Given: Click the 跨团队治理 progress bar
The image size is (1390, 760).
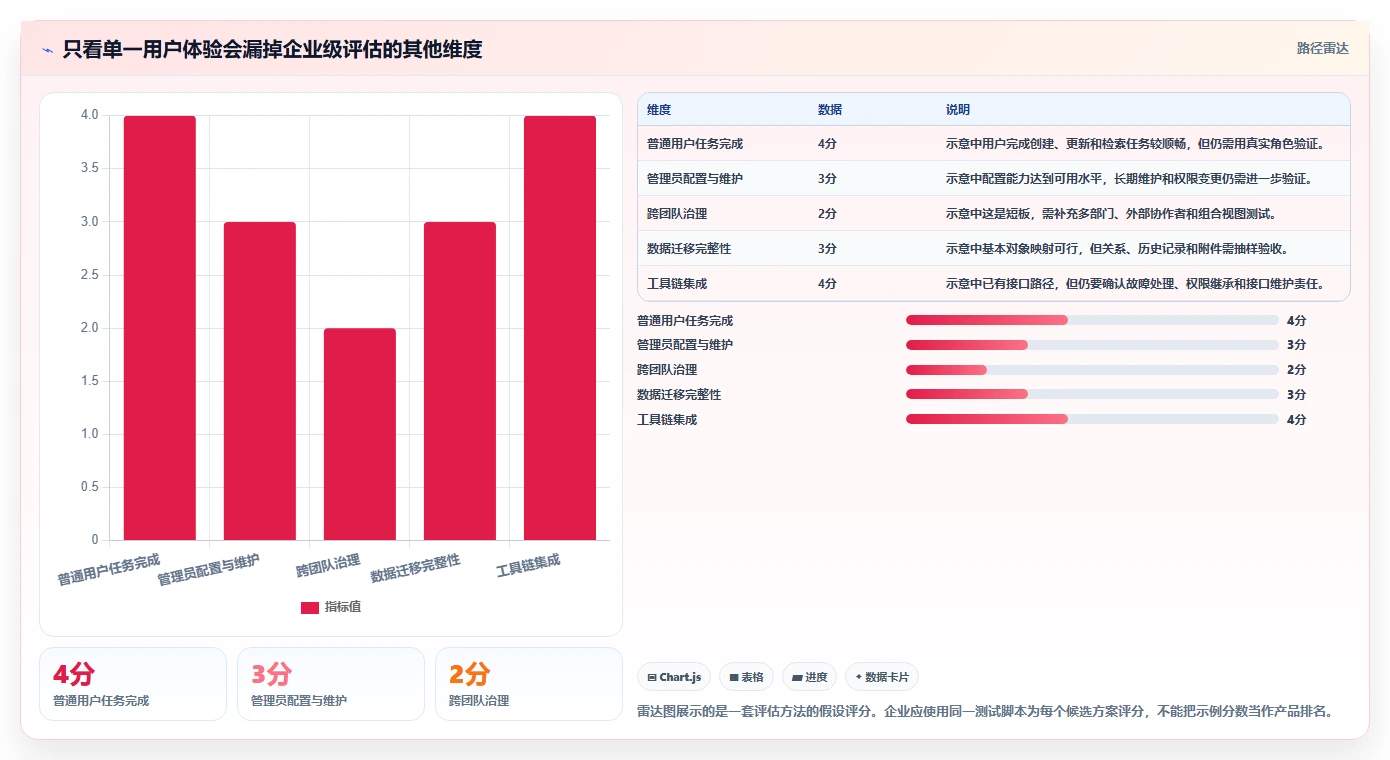Looking at the screenshot, I should [x=1092, y=370].
